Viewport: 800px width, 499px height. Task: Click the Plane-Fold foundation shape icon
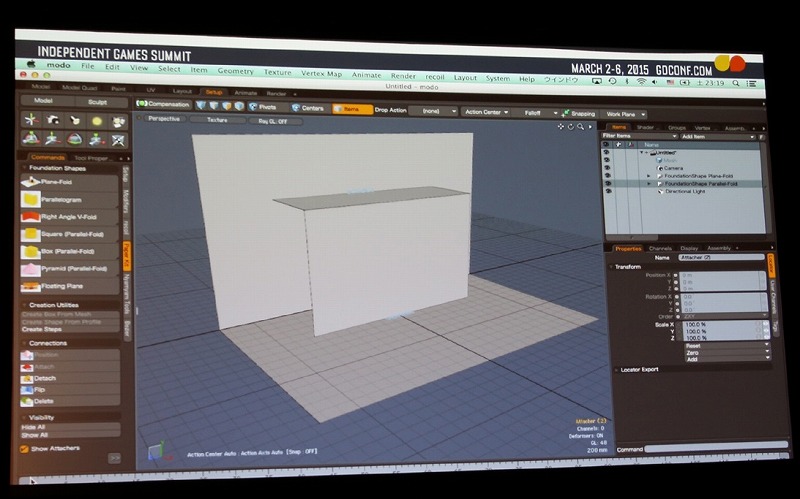(x=31, y=181)
